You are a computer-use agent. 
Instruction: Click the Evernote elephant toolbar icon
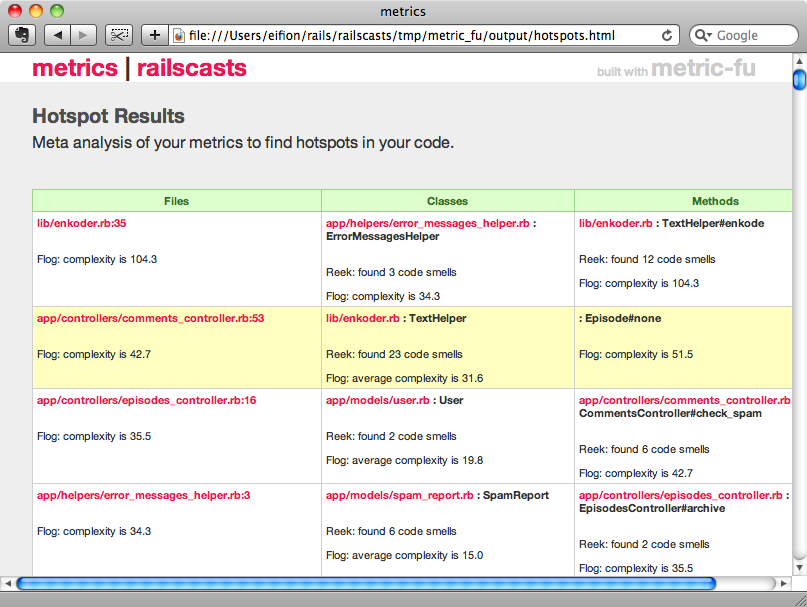point(22,35)
